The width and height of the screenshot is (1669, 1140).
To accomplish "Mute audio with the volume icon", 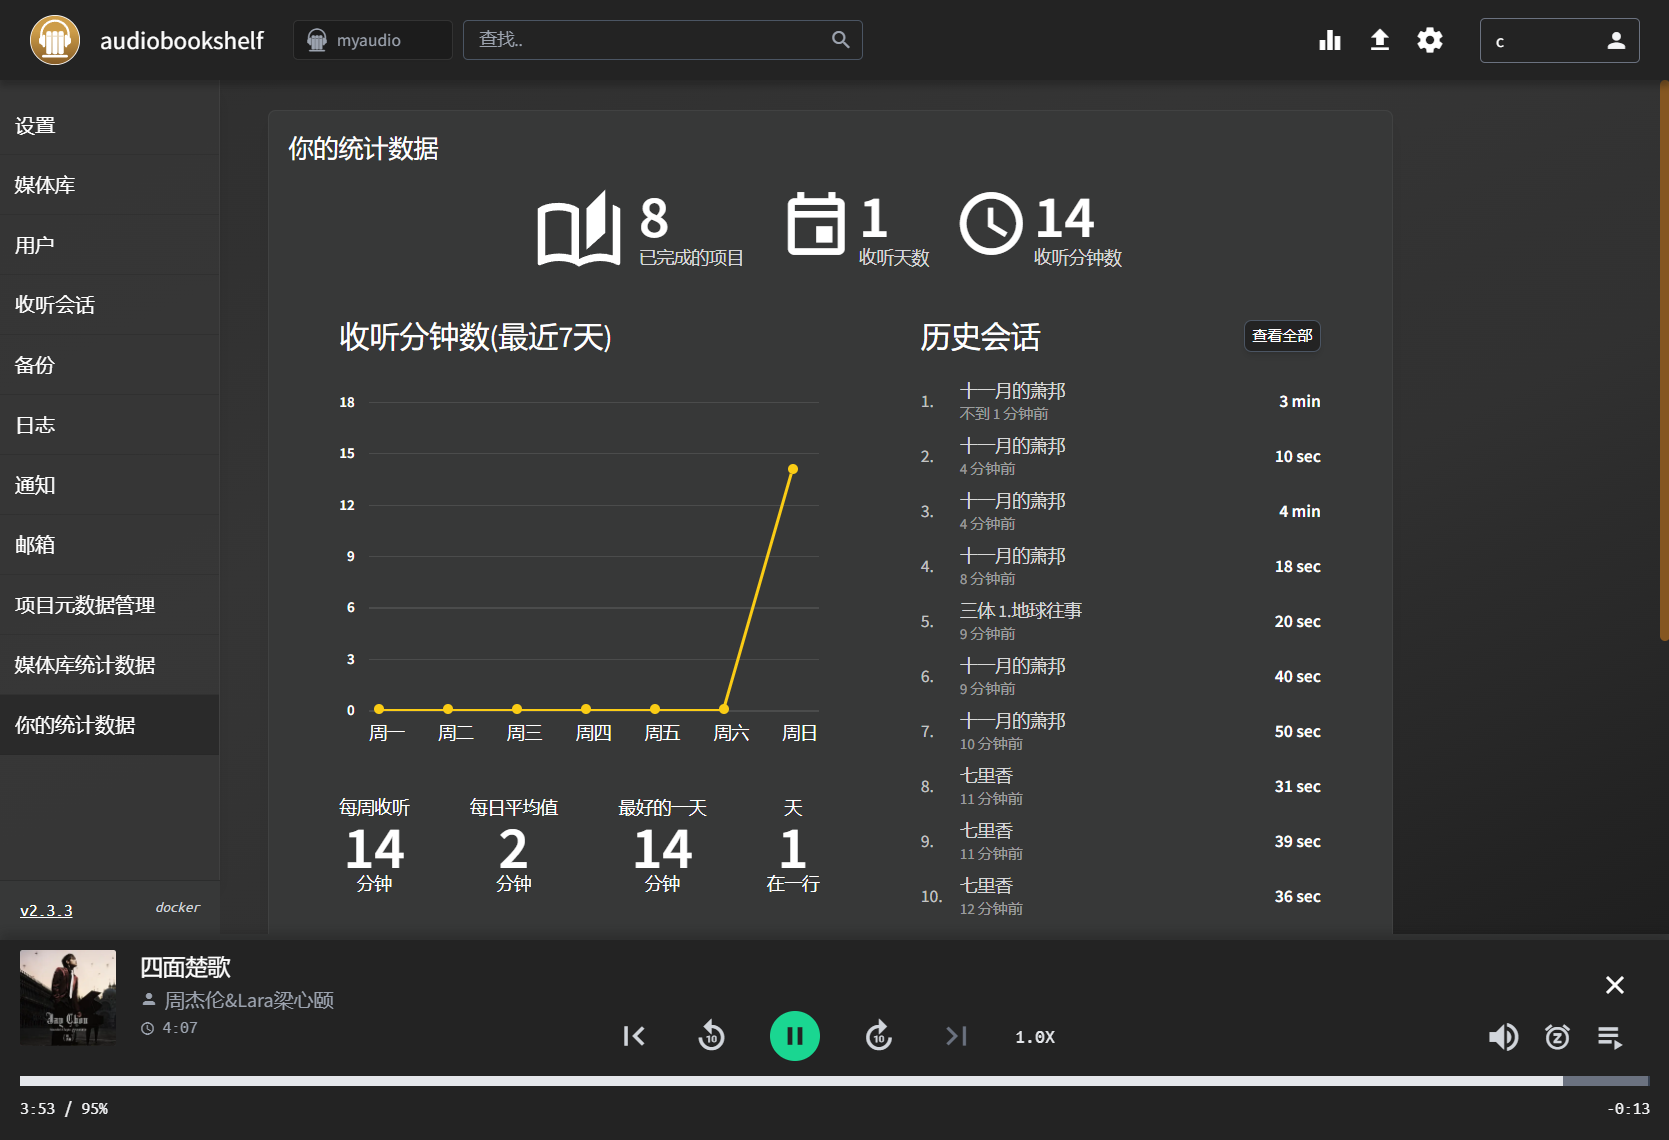I will tap(1503, 1037).
